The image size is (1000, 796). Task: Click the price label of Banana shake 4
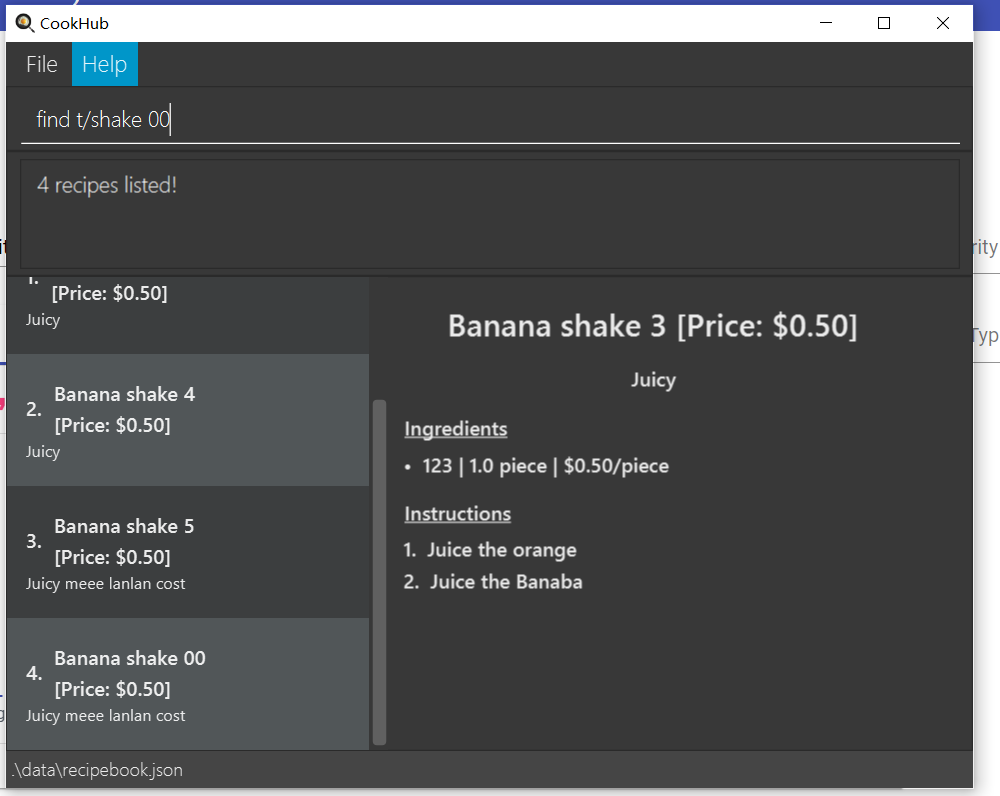pyautogui.click(x=112, y=425)
